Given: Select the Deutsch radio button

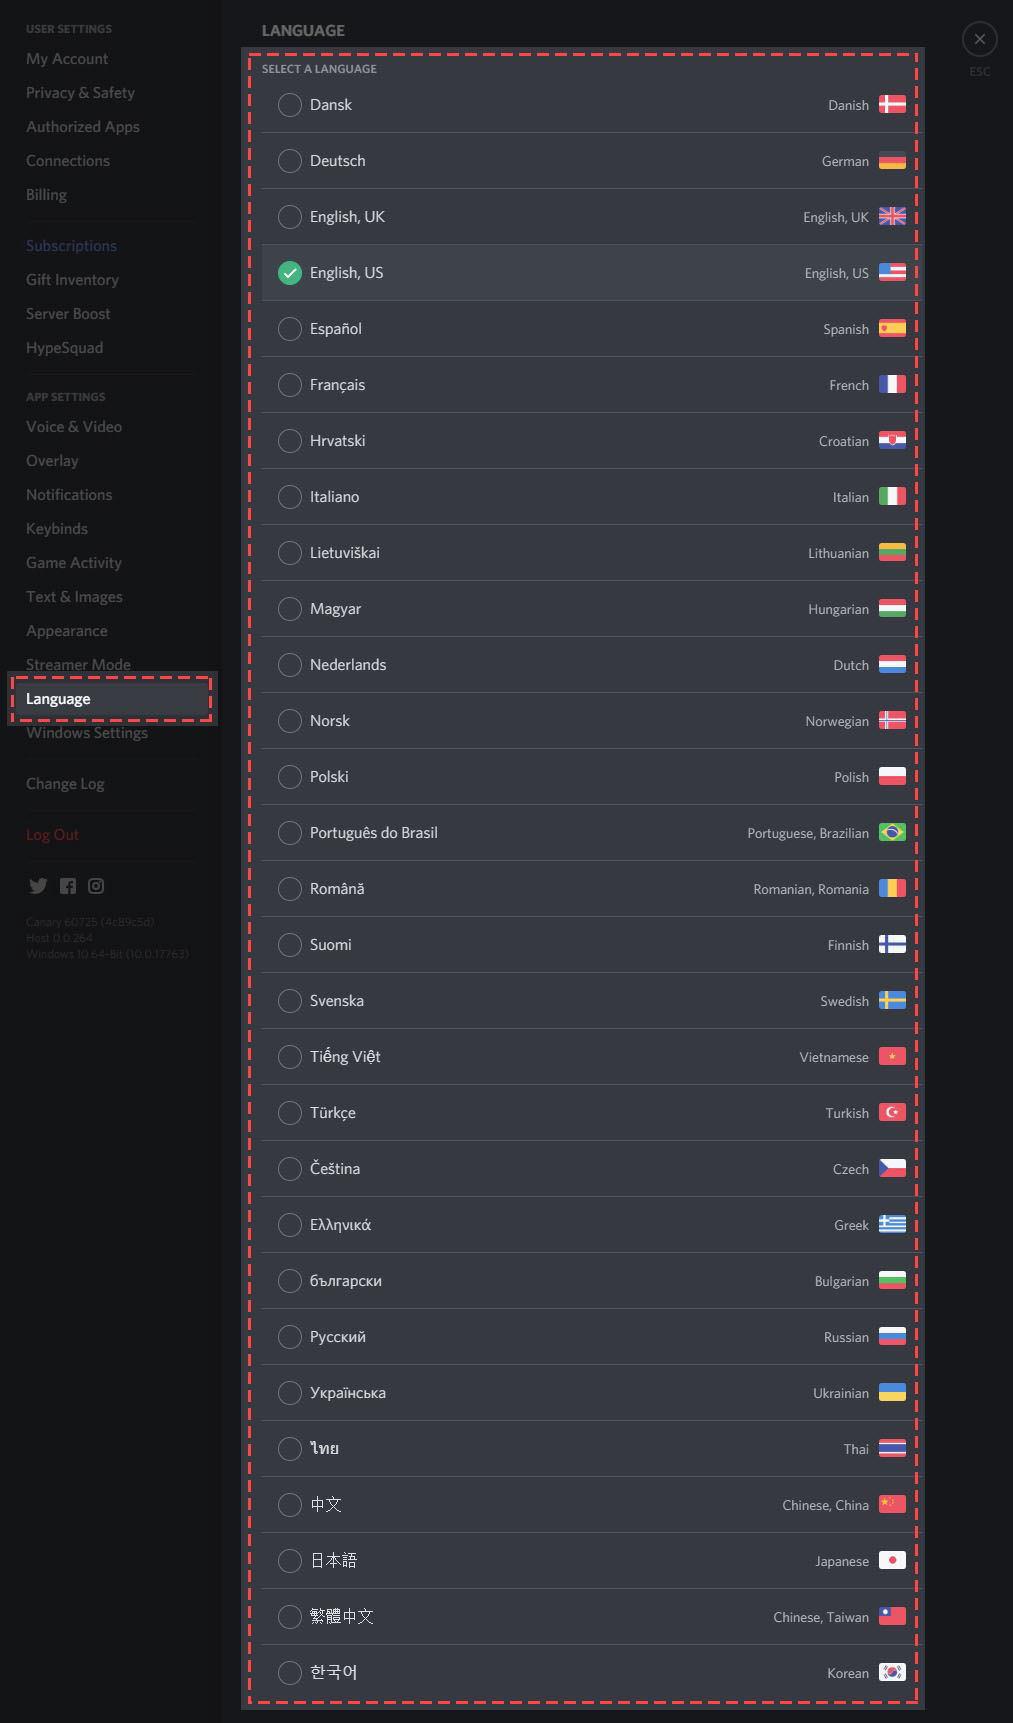Looking at the screenshot, I should tap(290, 161).
